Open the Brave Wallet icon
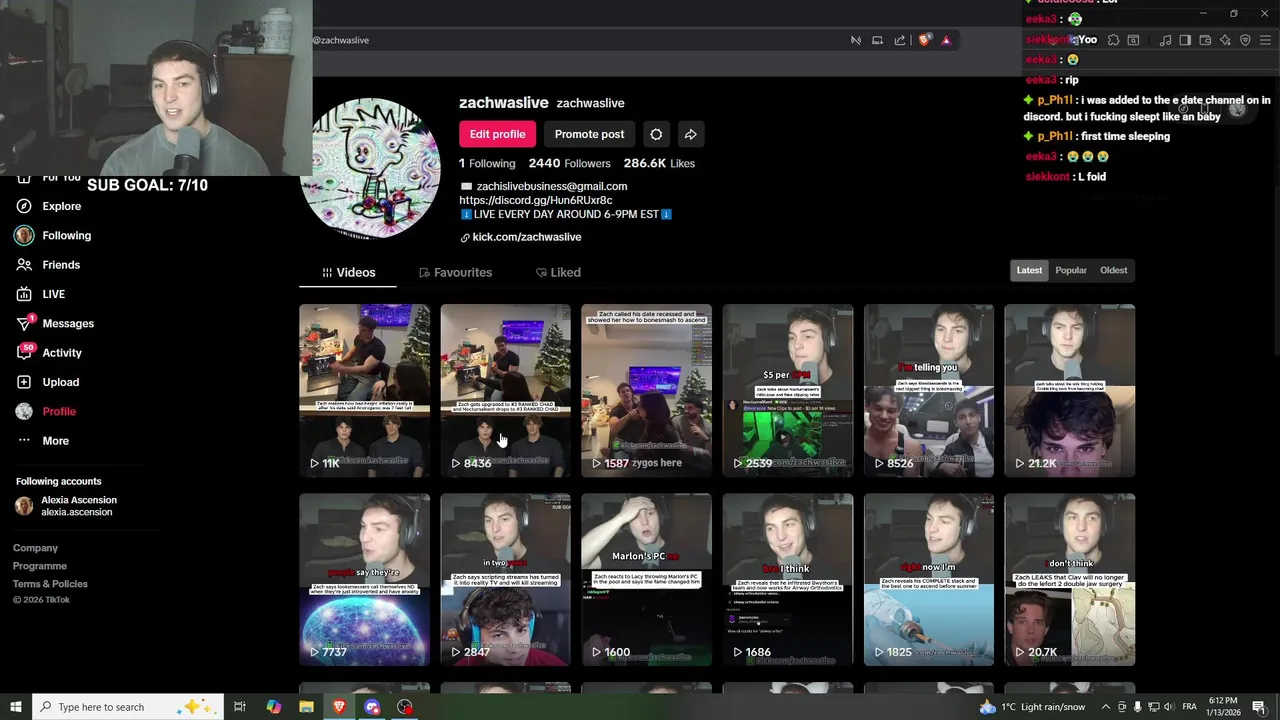The width and height of the screenshot is (1280, 720). (x=1205, y=40)
